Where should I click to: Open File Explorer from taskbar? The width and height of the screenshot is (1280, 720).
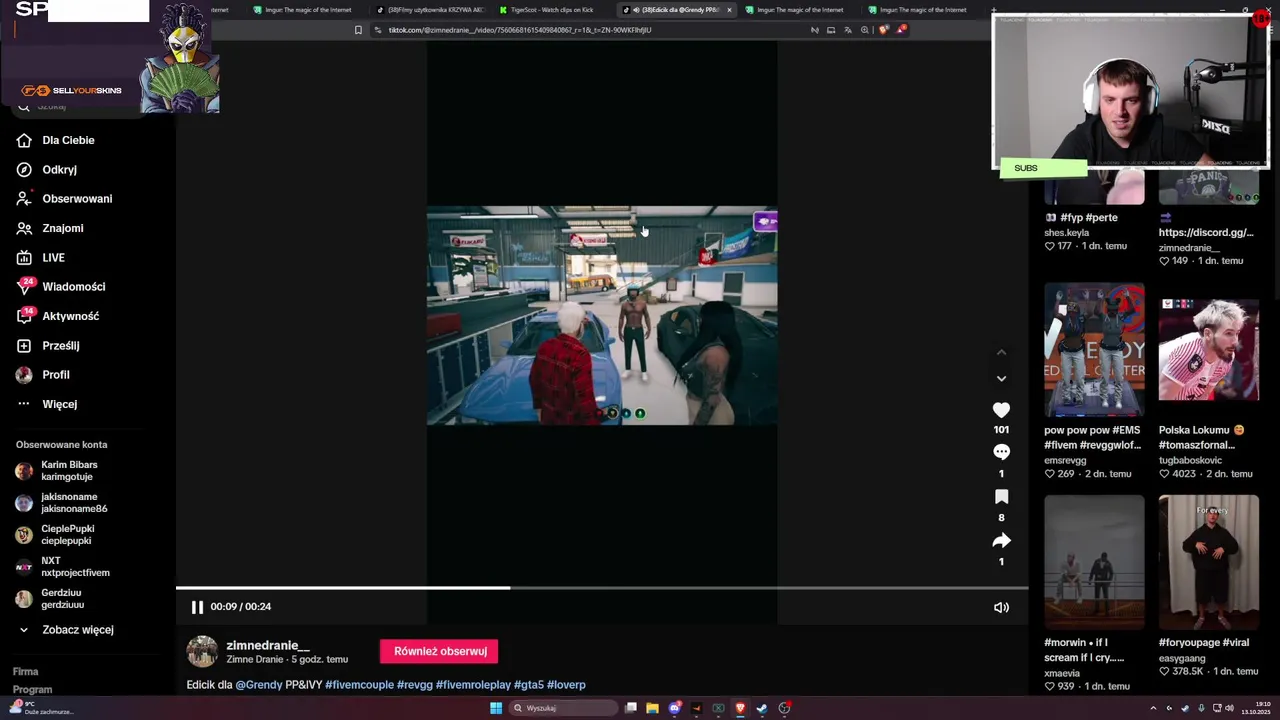pos(652,708)
